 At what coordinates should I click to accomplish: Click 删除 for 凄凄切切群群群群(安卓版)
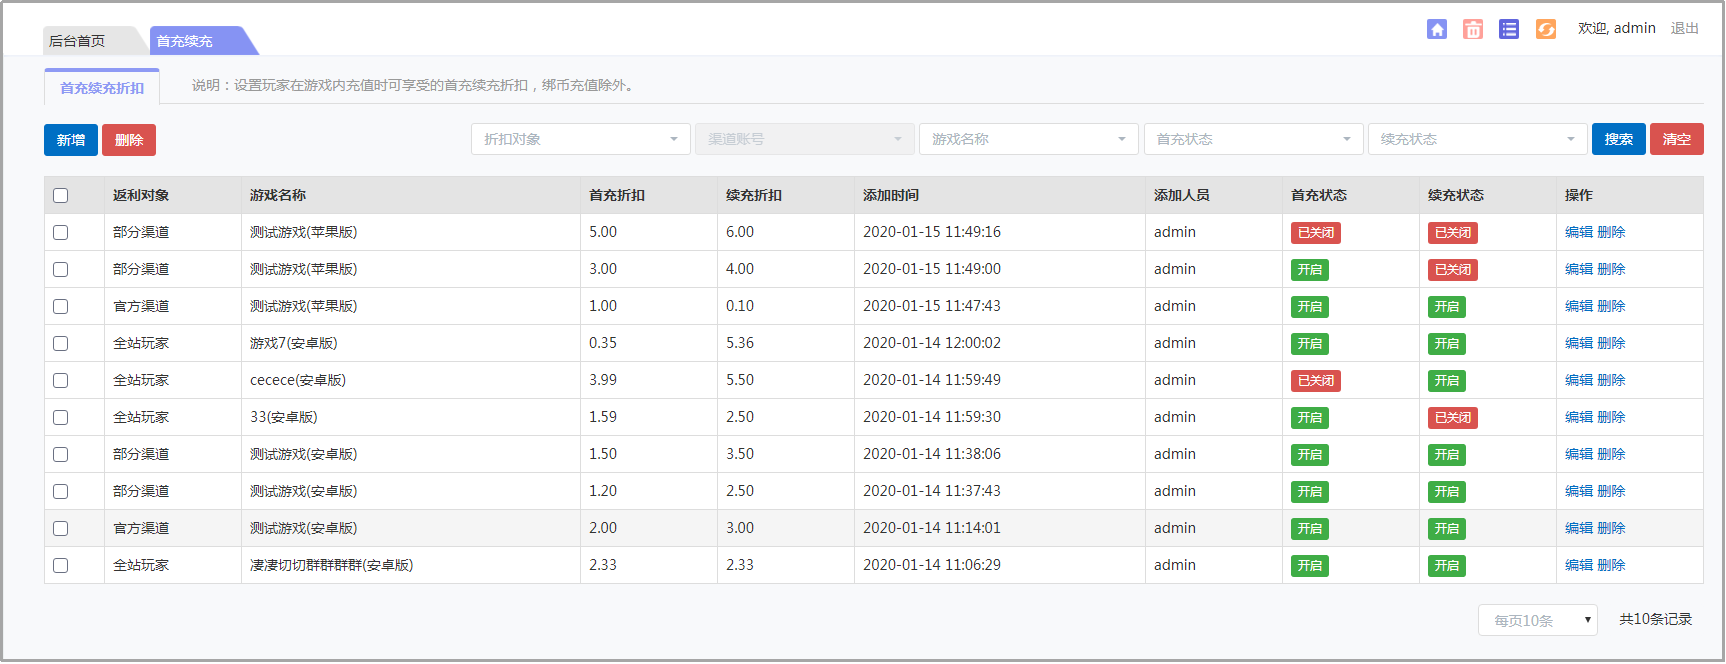[x=1611, y=565]
